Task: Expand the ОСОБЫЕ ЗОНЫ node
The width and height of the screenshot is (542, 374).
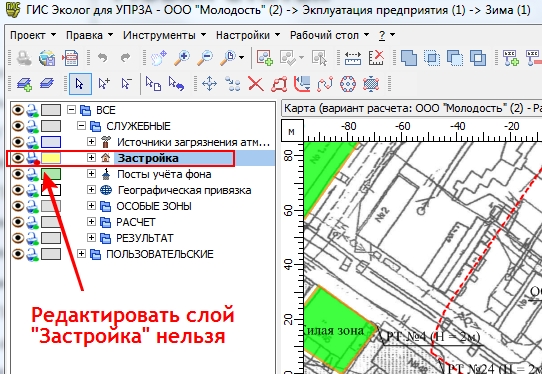Action: [91, 206]
